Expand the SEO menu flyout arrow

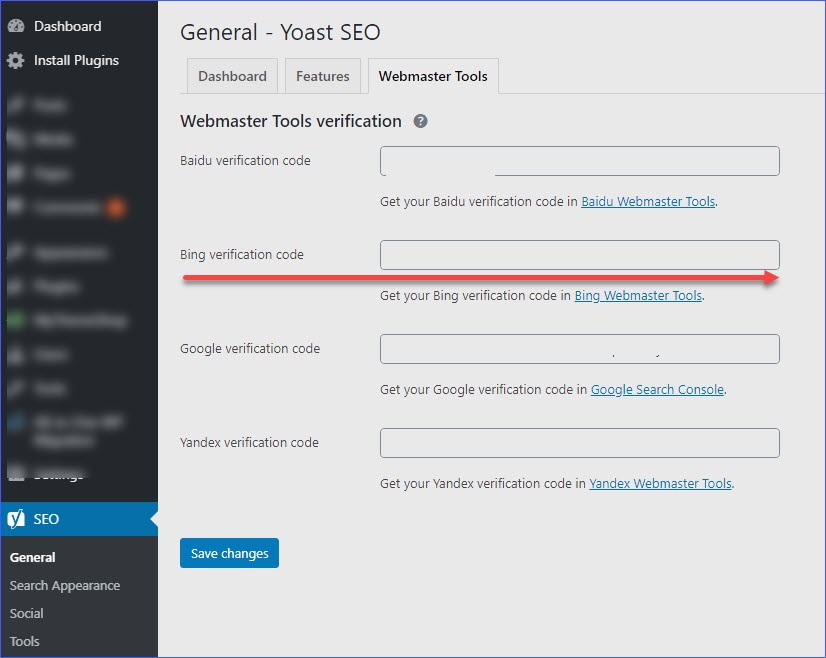(x=151, y=518)
